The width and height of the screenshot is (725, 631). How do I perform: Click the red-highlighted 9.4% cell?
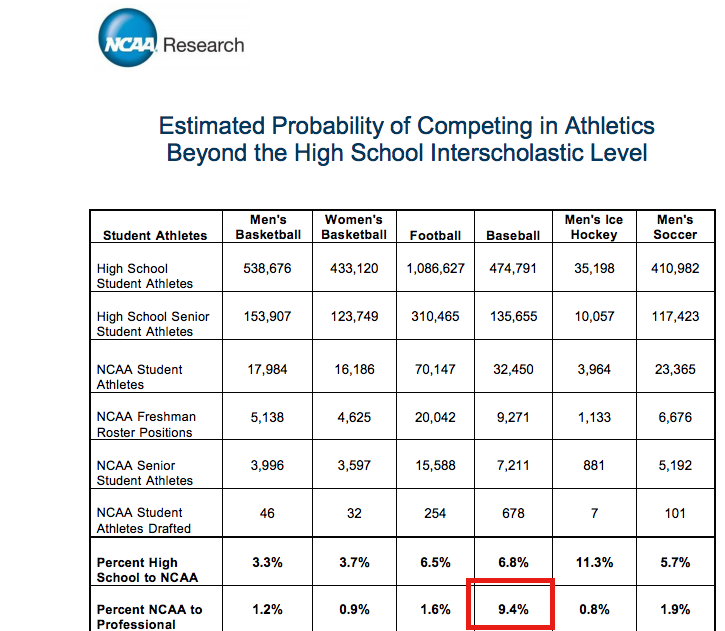coord(513,610)
